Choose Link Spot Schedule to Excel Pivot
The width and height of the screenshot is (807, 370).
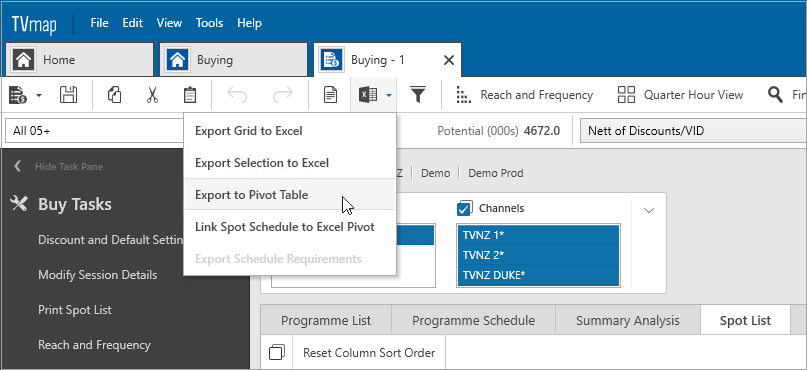tap(290, 227)
